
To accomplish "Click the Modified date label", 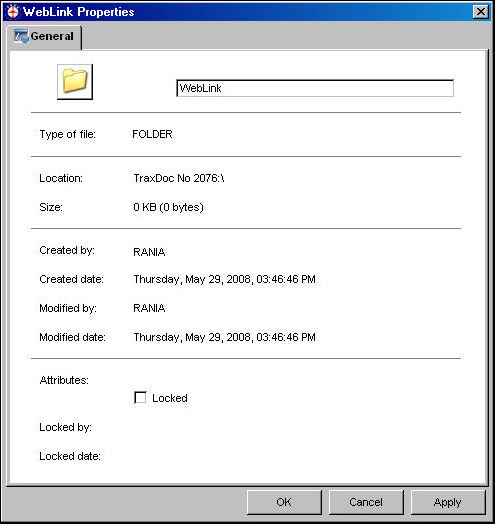I will point(72,337).
